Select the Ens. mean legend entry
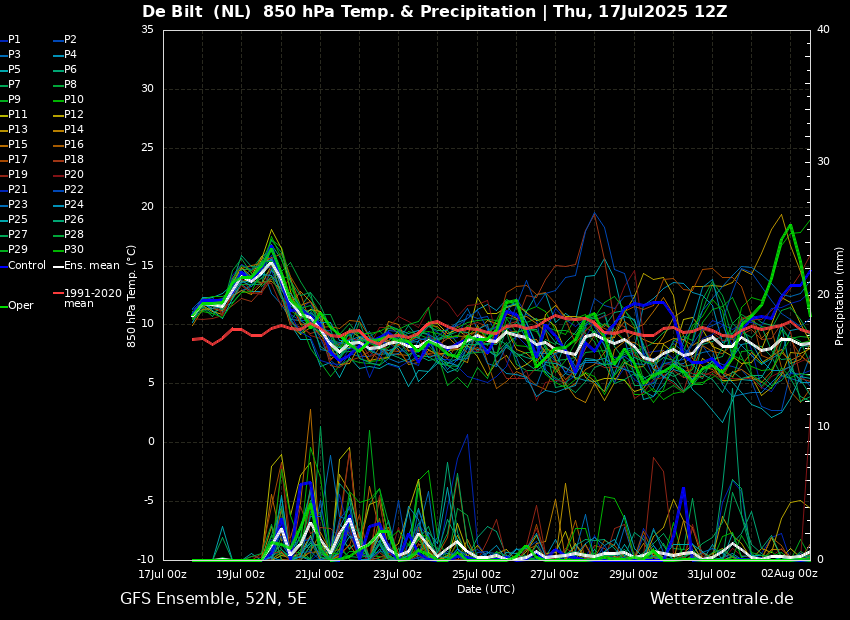 pos(91,266)
